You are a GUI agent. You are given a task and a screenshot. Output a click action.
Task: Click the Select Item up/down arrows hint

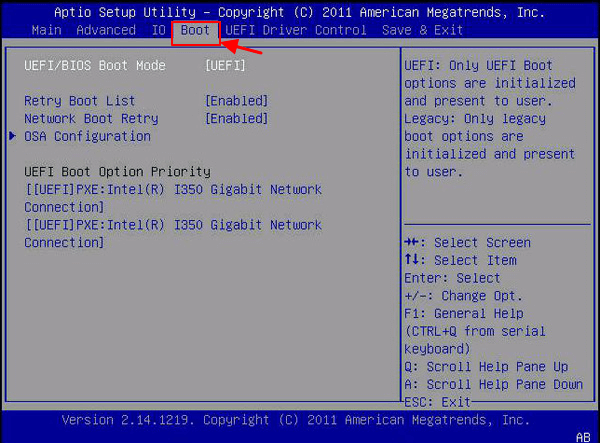(460, 261)
